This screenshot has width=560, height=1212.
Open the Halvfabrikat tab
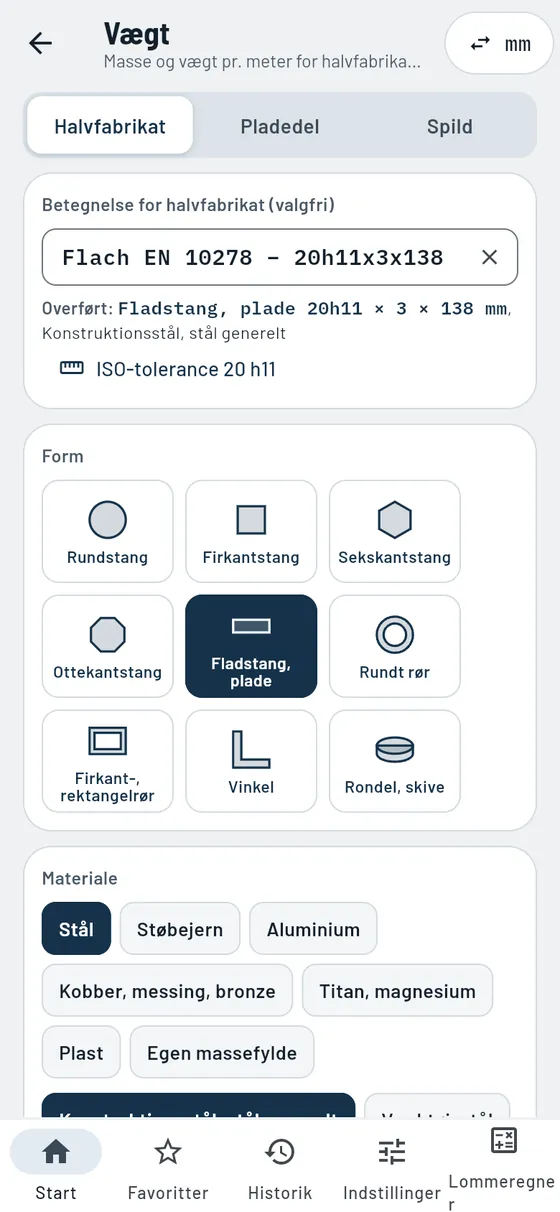110,126
